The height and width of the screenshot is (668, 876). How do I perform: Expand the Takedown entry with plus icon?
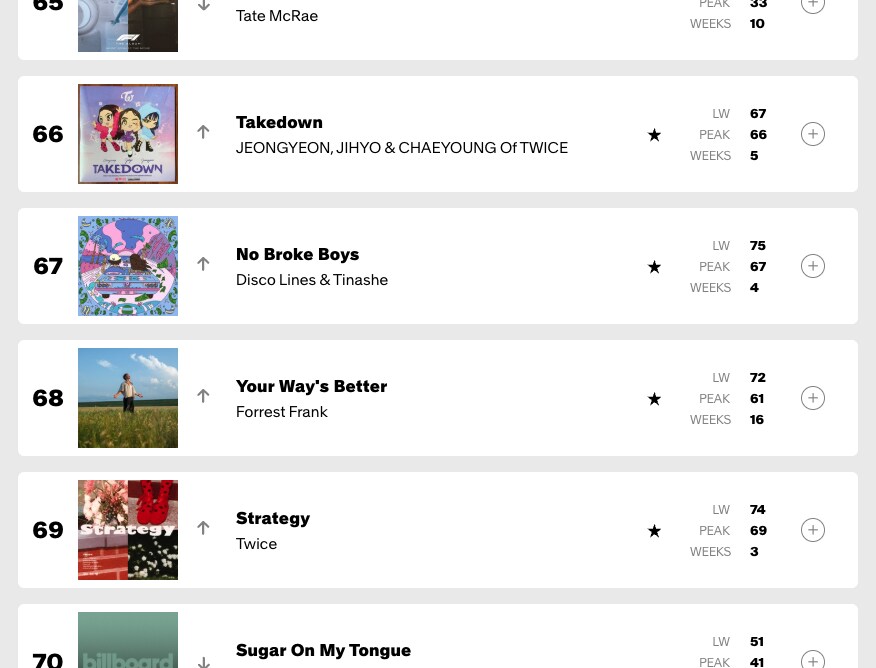tap(813, 134)
